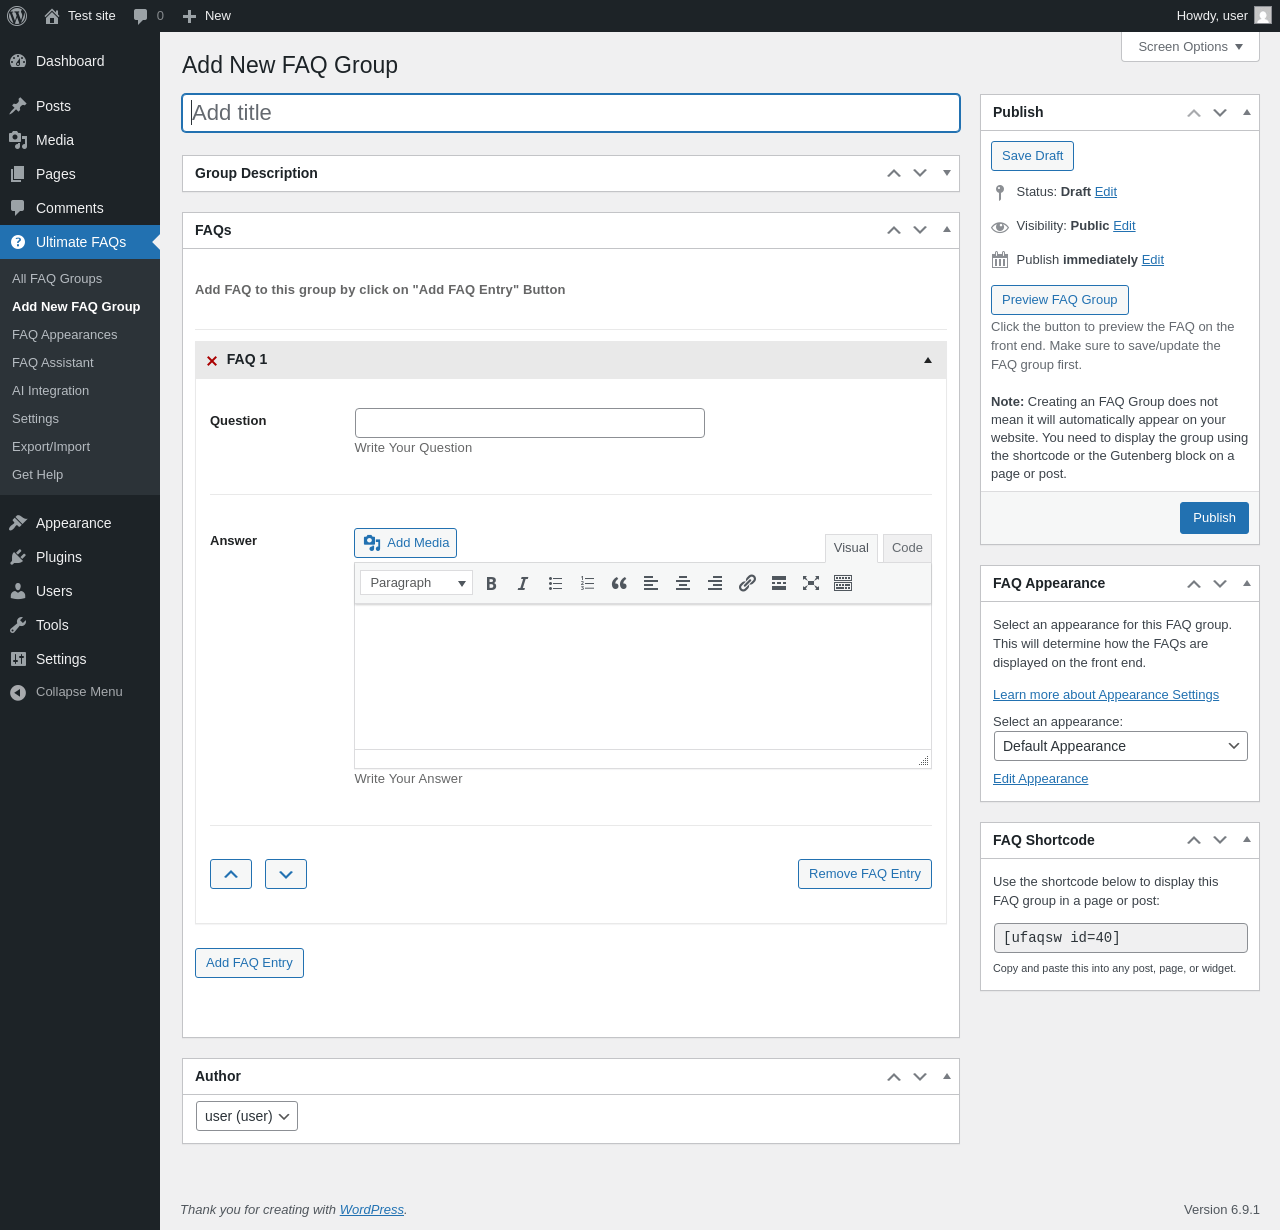This screenshot has height=1230, width=1280.
Task: Toggle the editor toolbar with keyboard icon
Action: pyautogui.click(x=843, y=583)
